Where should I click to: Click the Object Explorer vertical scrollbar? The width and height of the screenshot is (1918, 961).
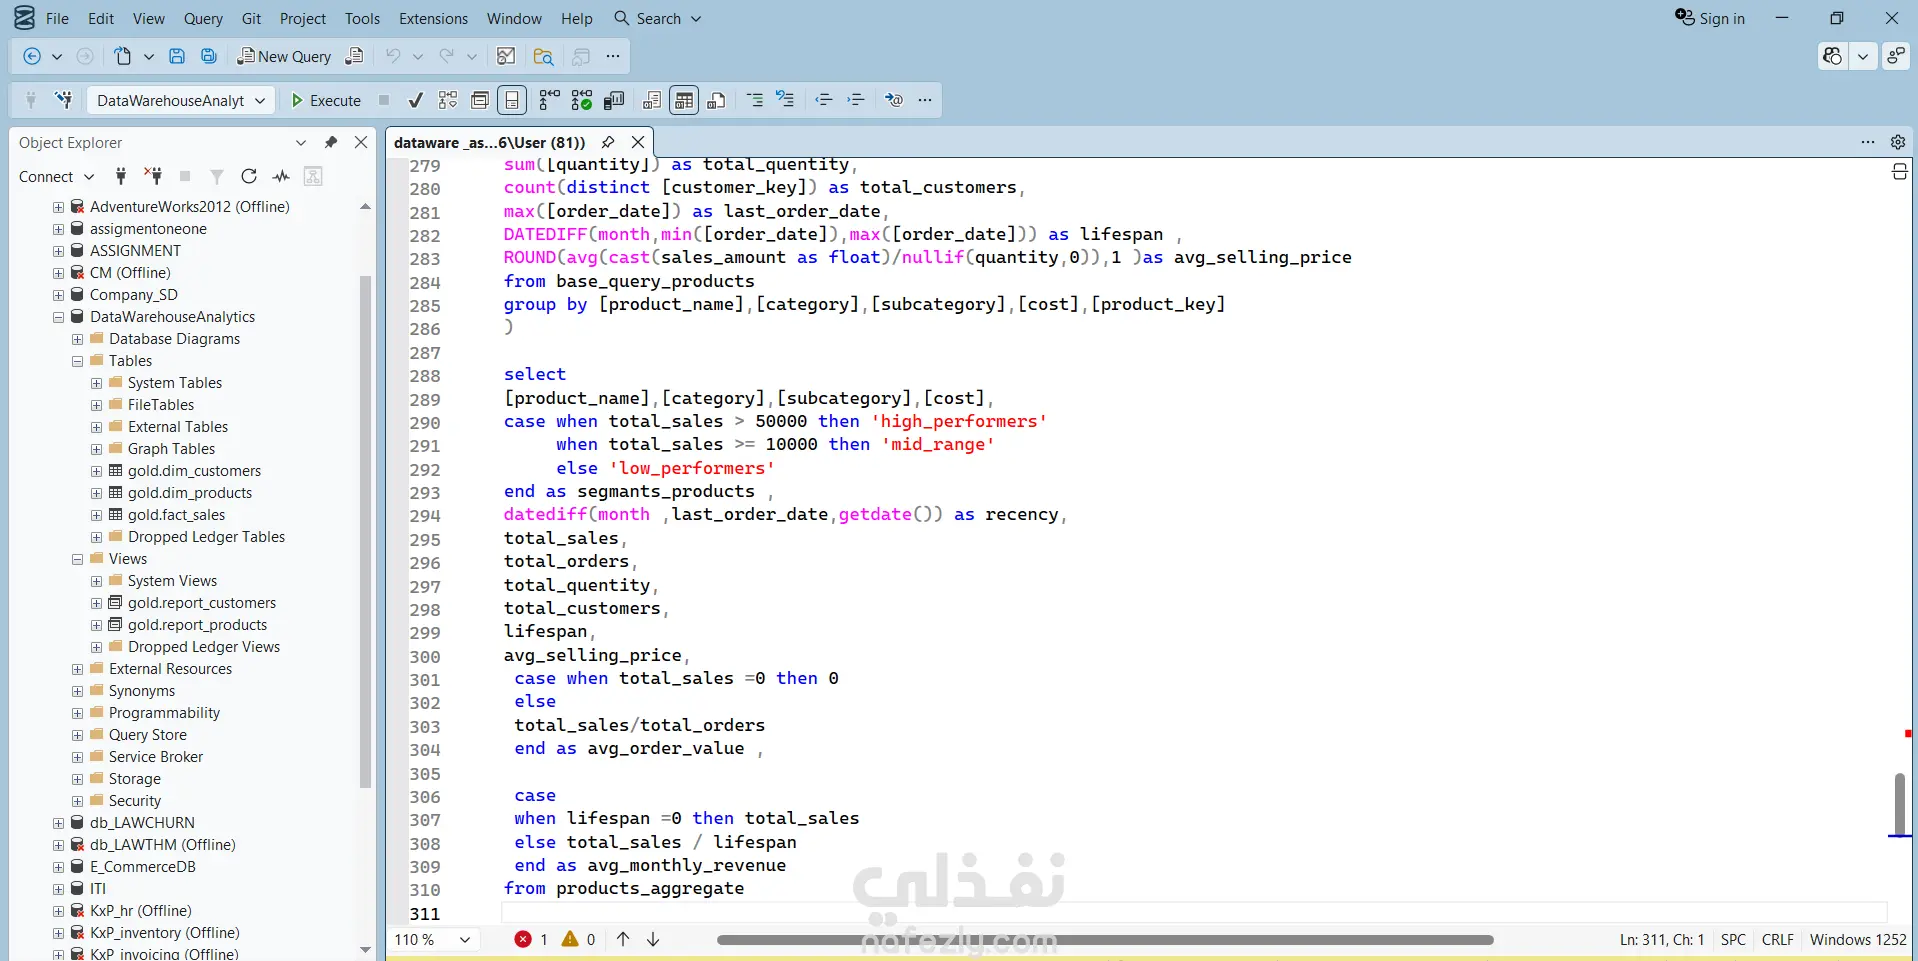[x=365, y=531]
